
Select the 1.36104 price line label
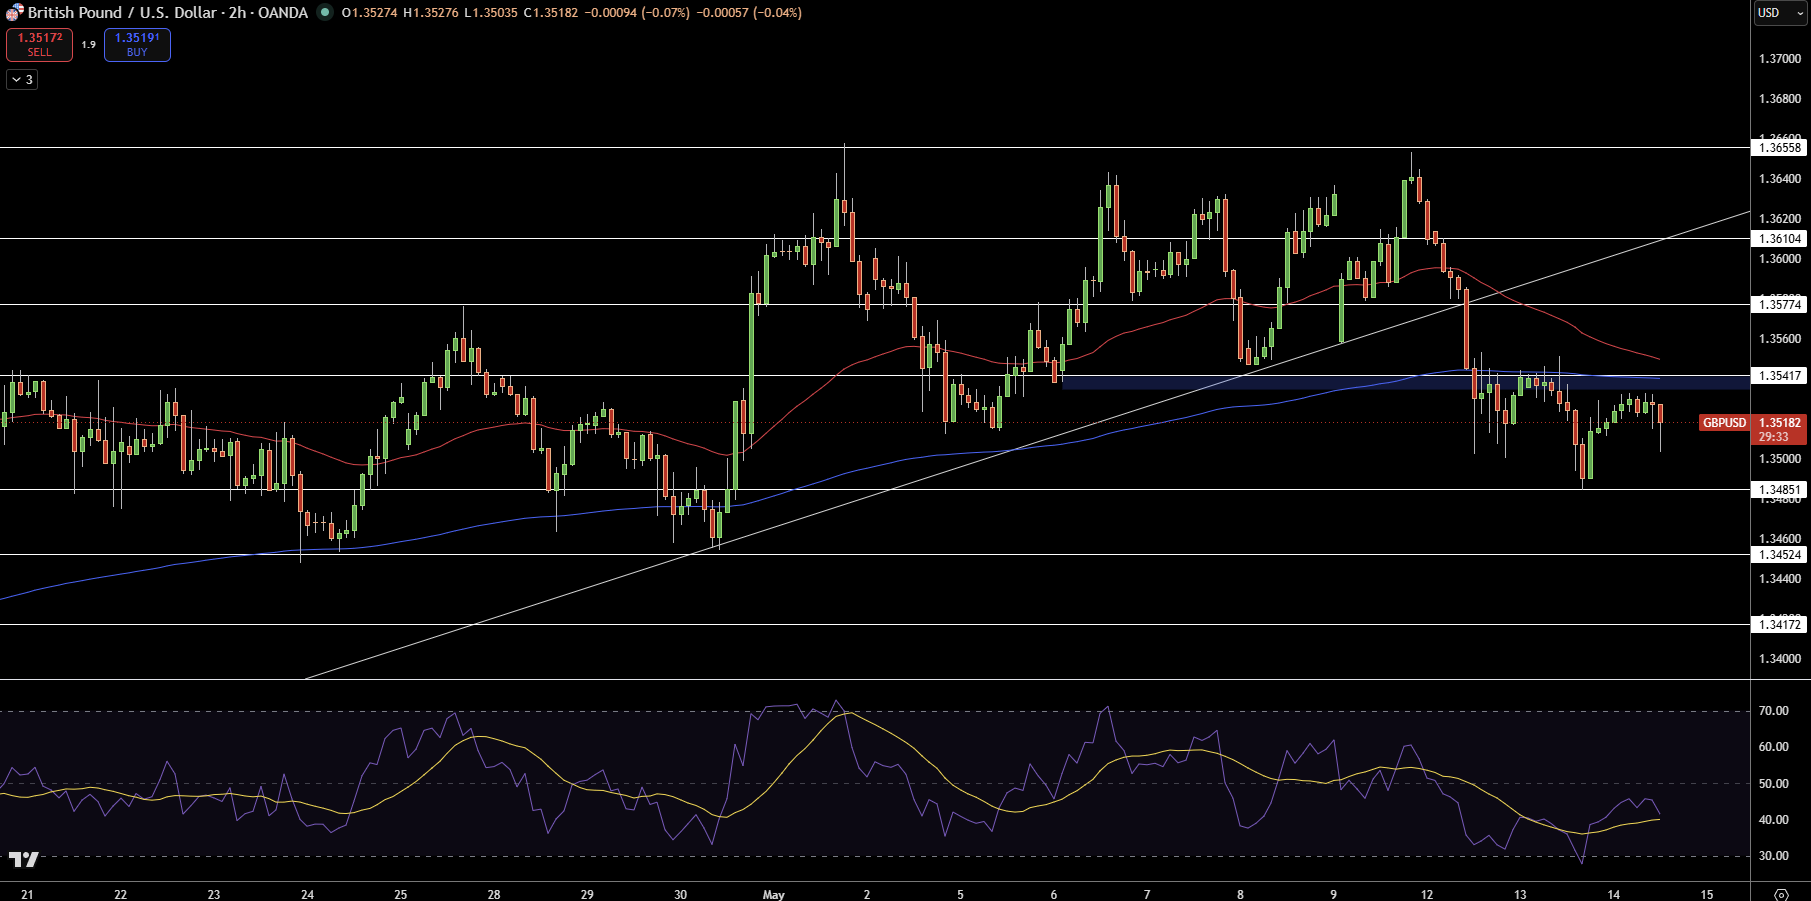(1780, 239)
